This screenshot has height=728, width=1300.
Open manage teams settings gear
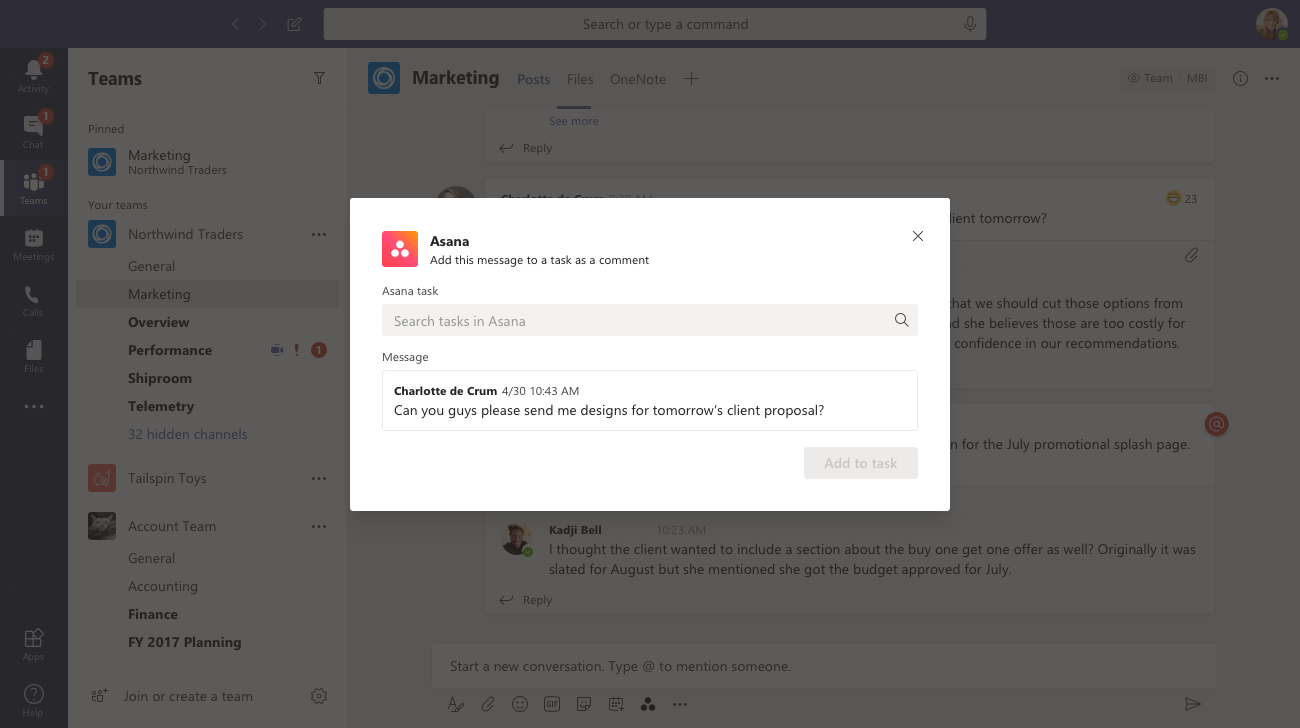point(319,696)
